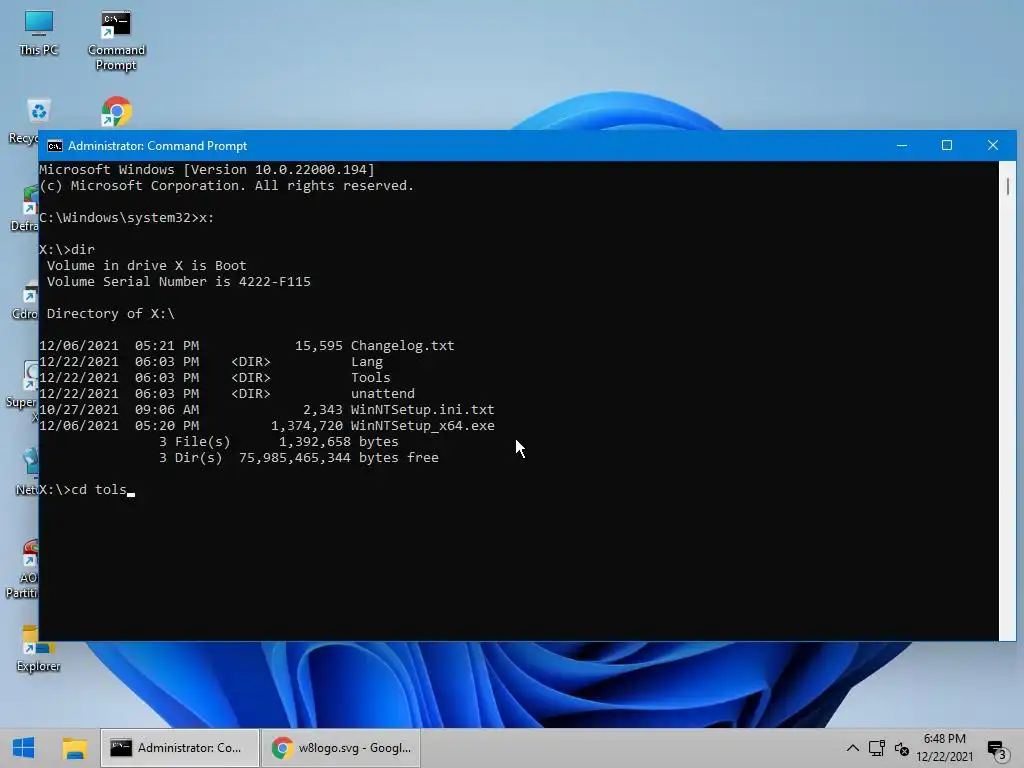Open the muted volume tray icon
The width and height of the screenshot is (1024, 768).
[902, 748]
